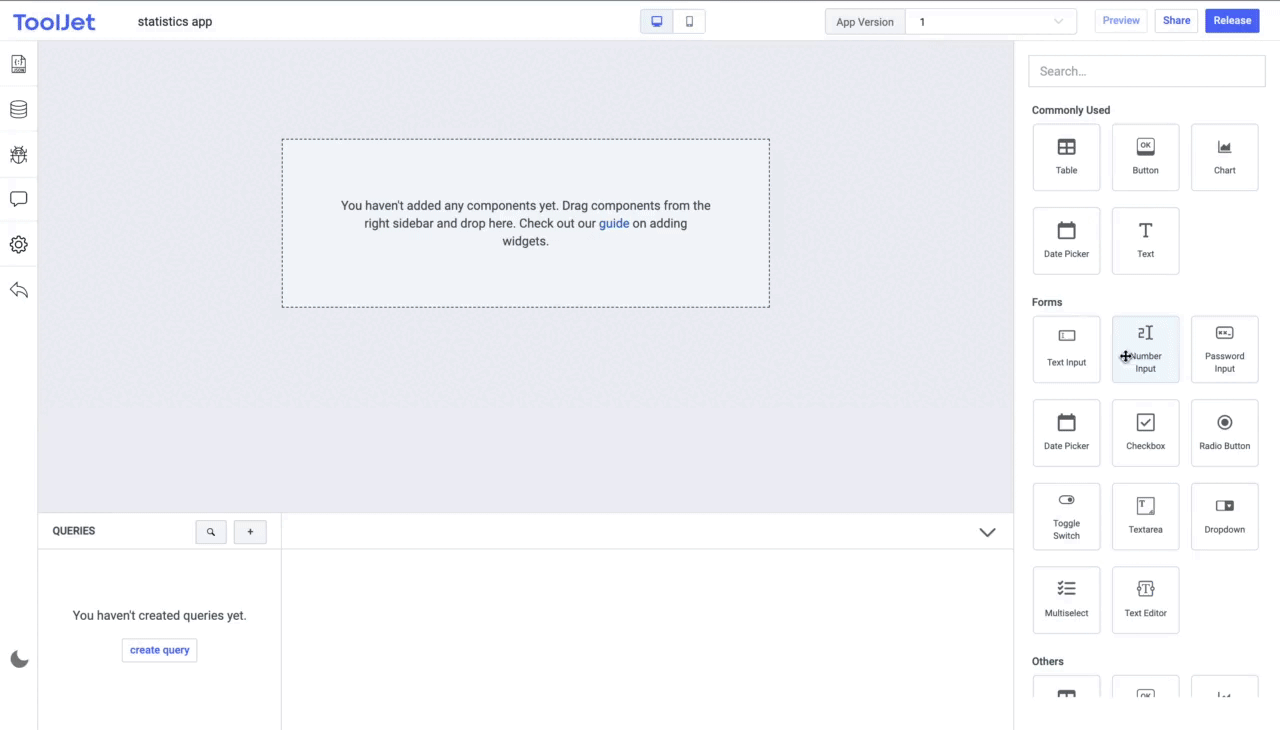Open the guide link on canvas
The height and width of the screenshot is (730, 1280).
pos(614,223)
